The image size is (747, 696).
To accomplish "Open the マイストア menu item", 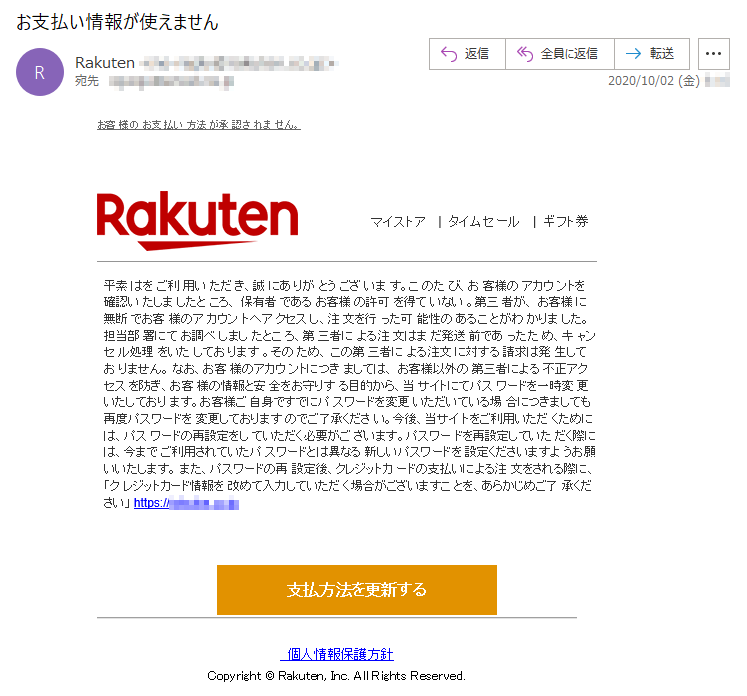I will point(398,222).
